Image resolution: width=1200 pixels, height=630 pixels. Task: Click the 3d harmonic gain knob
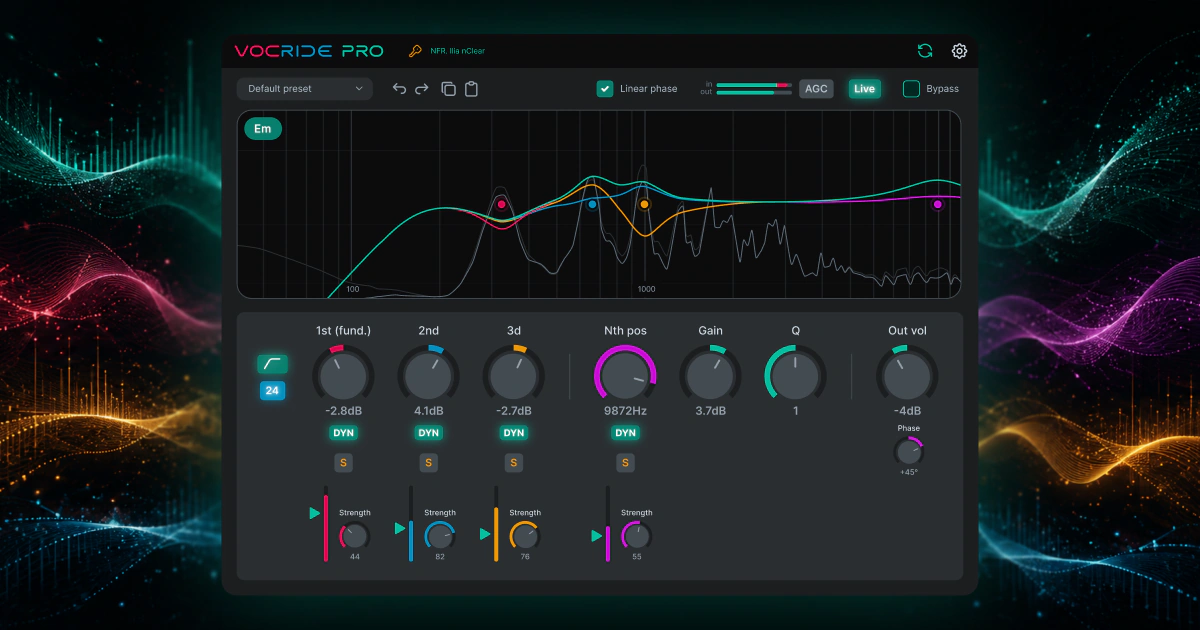coord(514,375)
